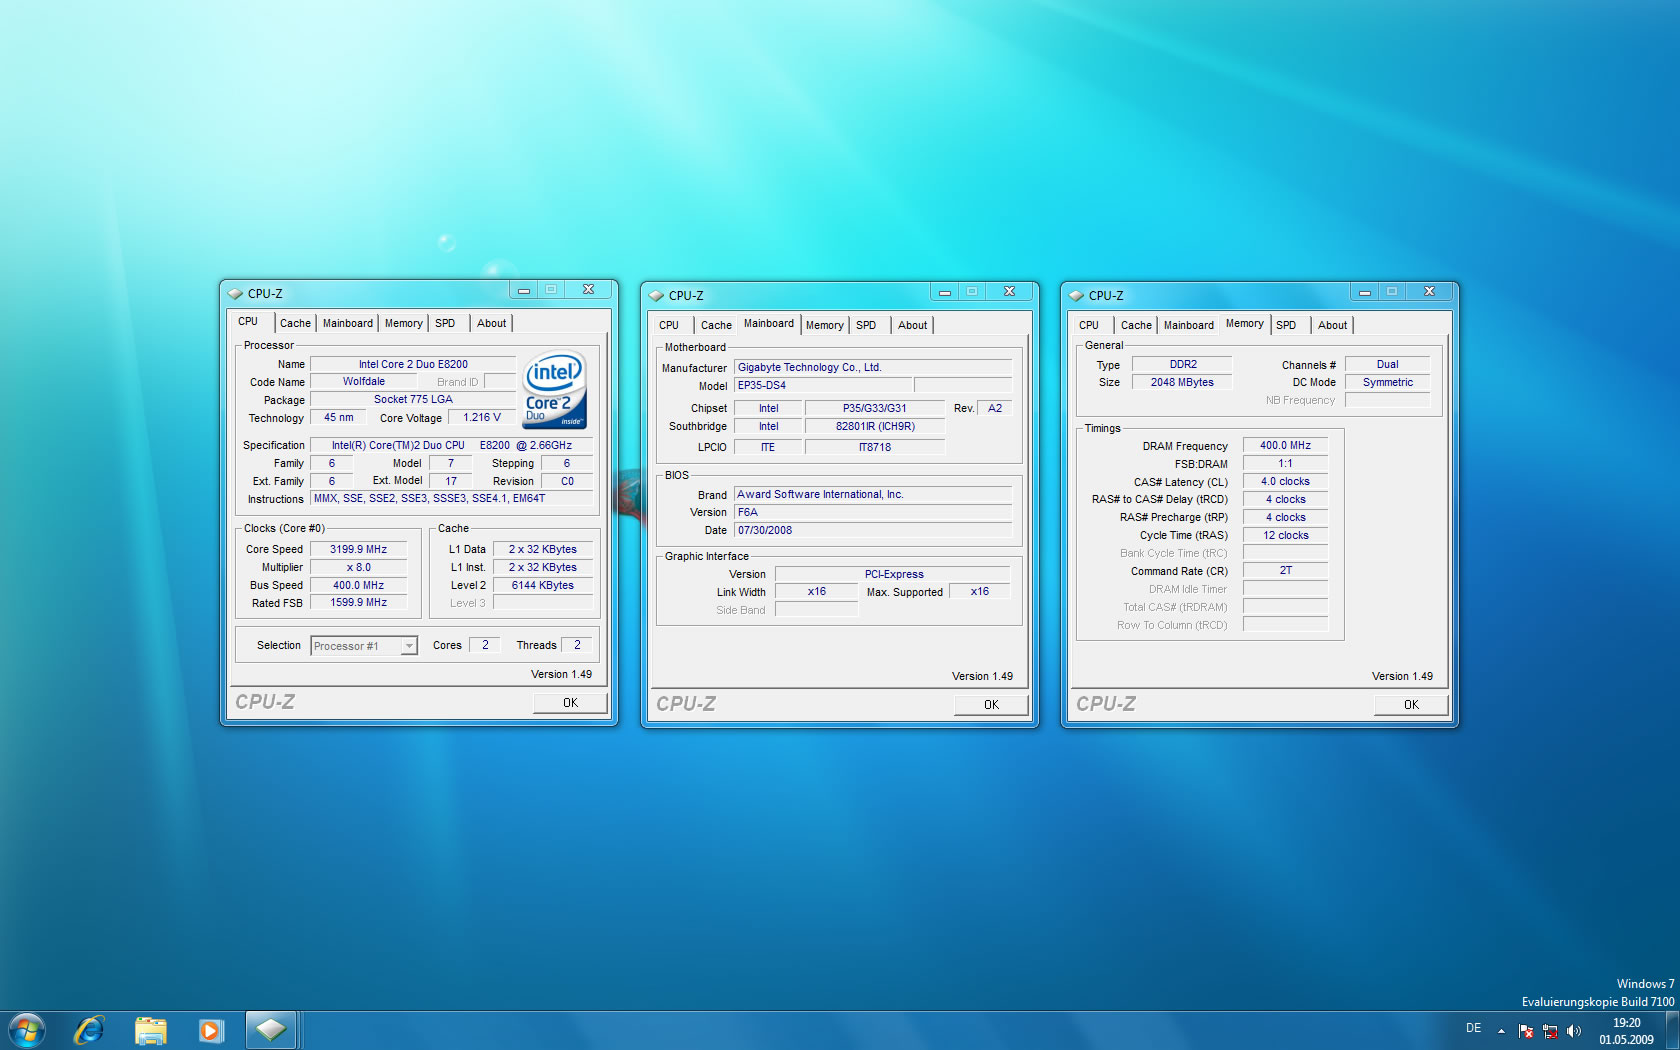
Task: Click the CPU-Z title icon in right window
Action: (x=1076, y=296)
